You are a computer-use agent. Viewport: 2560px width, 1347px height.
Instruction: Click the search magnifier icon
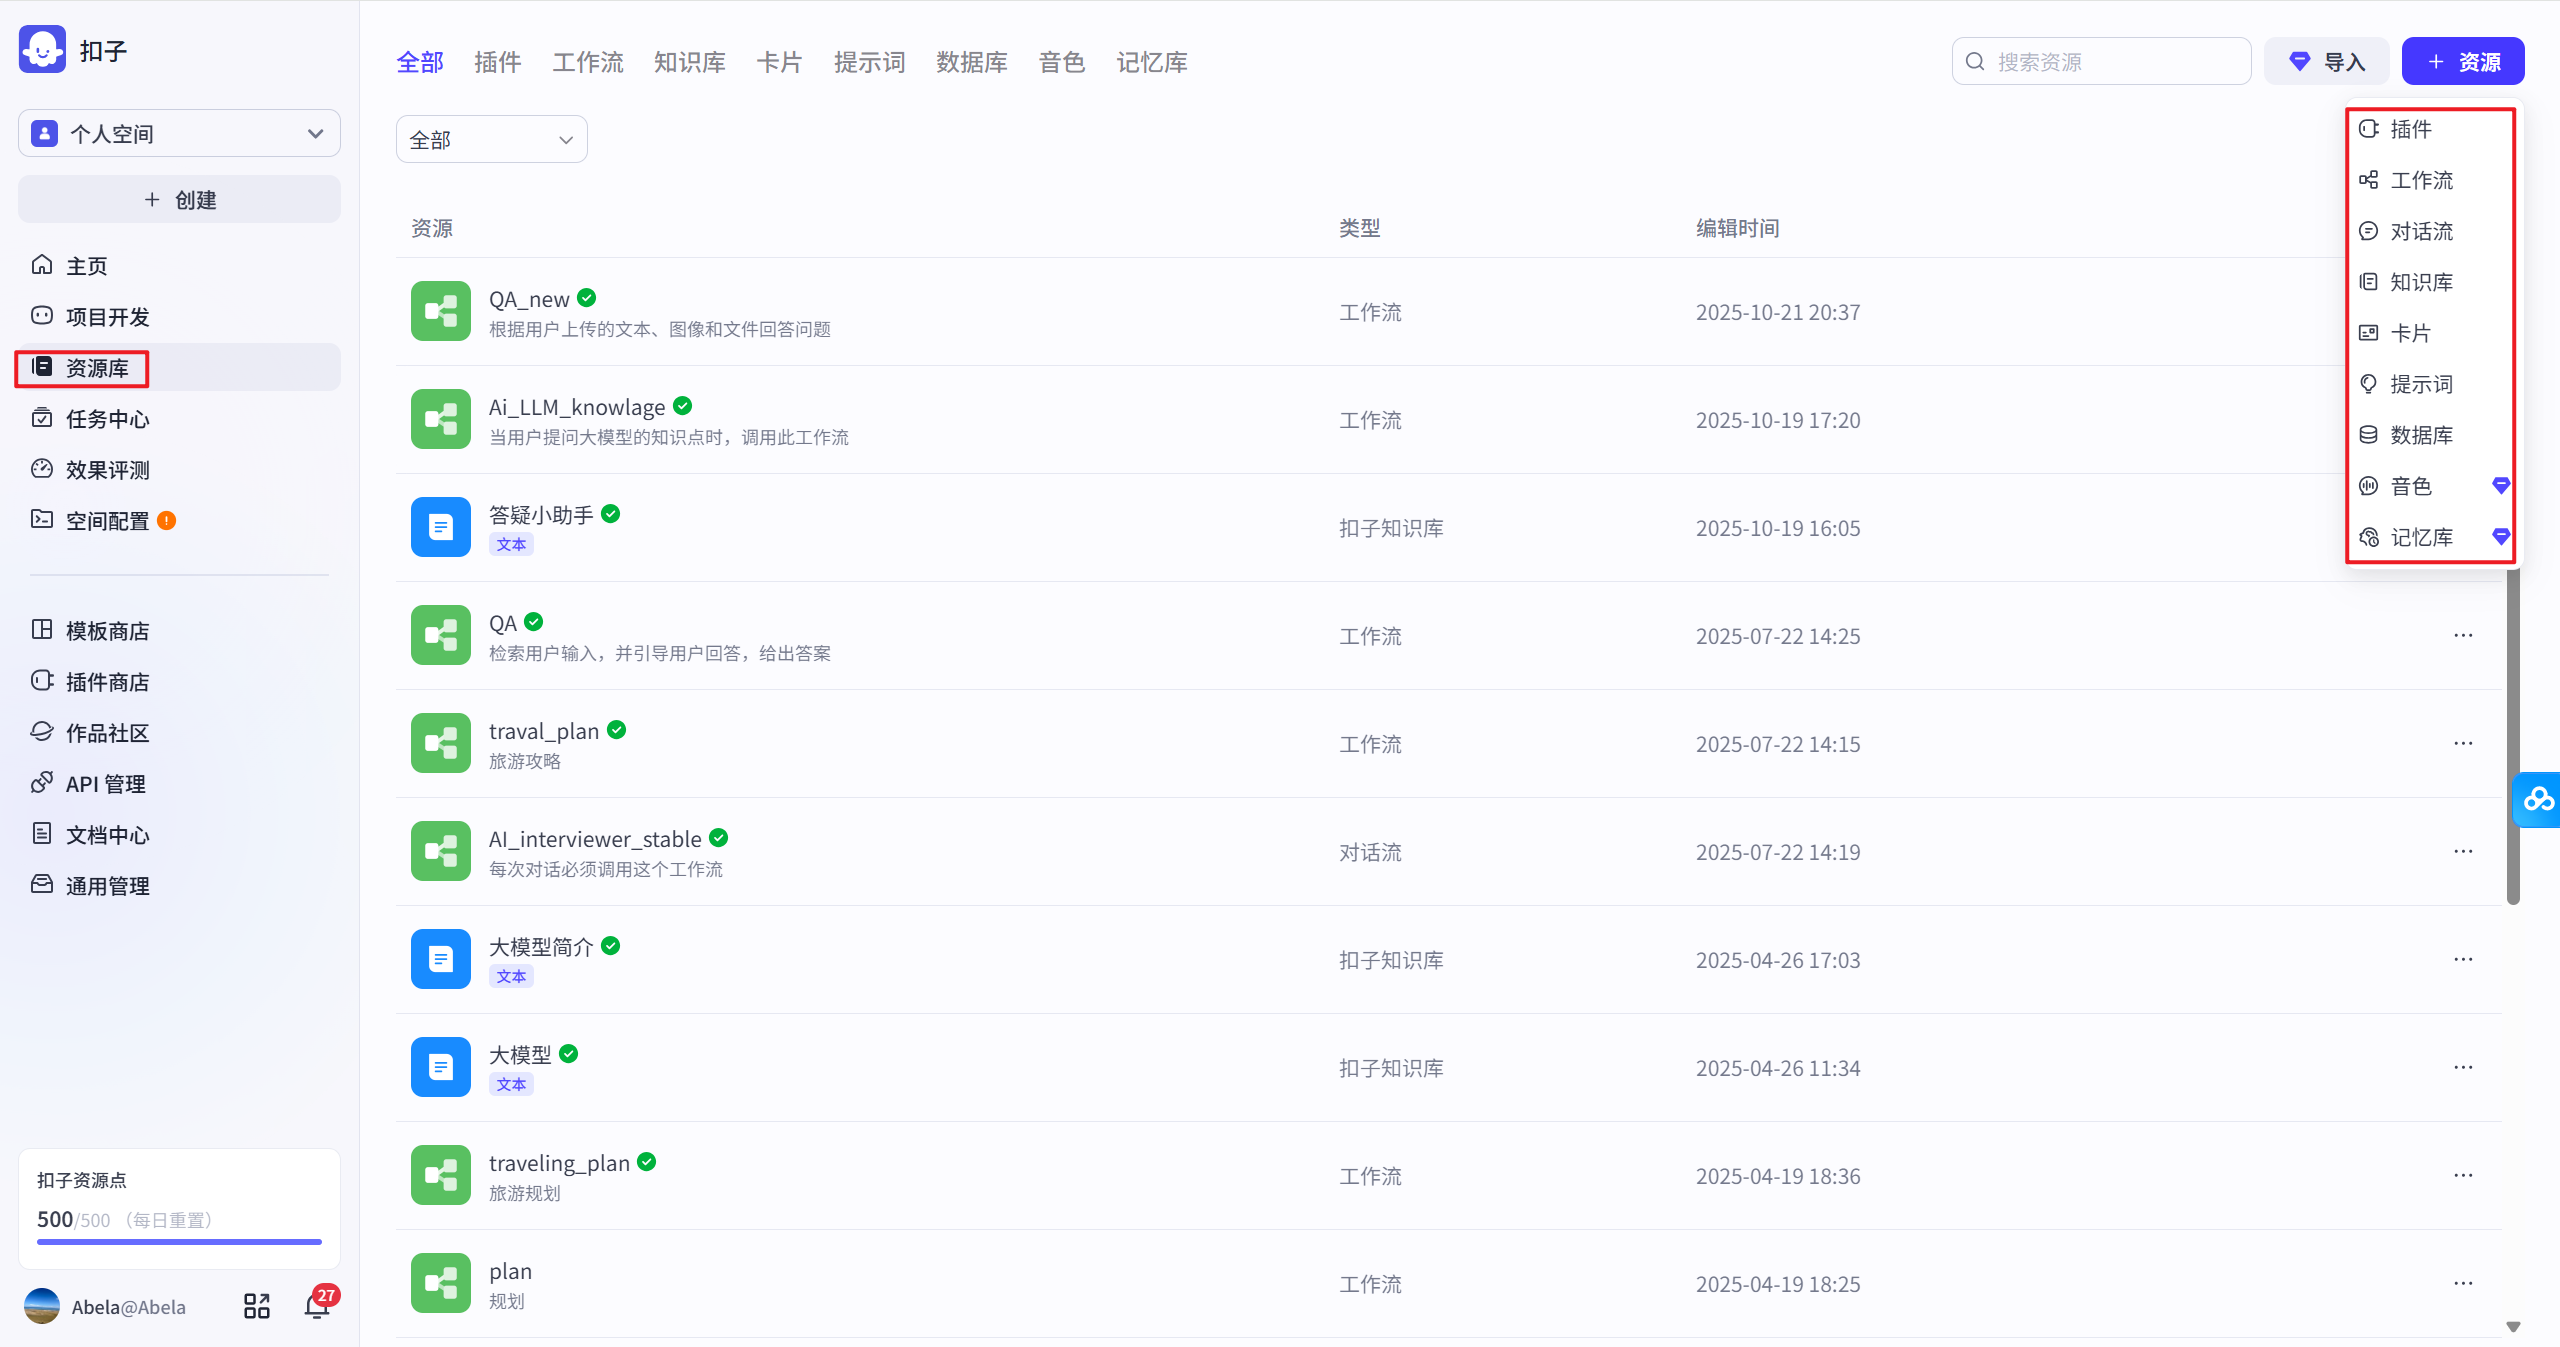click(x=1975, y=62)
